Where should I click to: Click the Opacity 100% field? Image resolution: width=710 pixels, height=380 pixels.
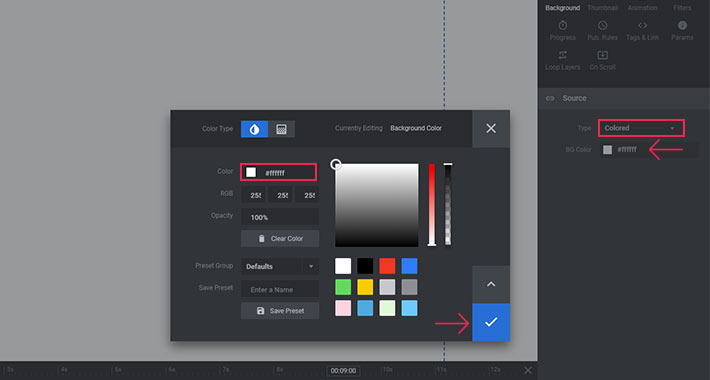click(280, 217)
